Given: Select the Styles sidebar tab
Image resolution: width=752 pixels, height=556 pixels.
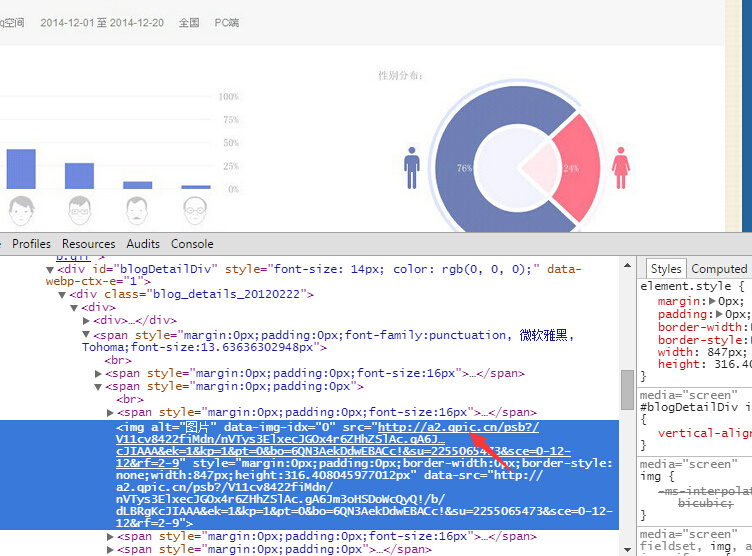Looking at the screenshot, I should click(666, 269).
